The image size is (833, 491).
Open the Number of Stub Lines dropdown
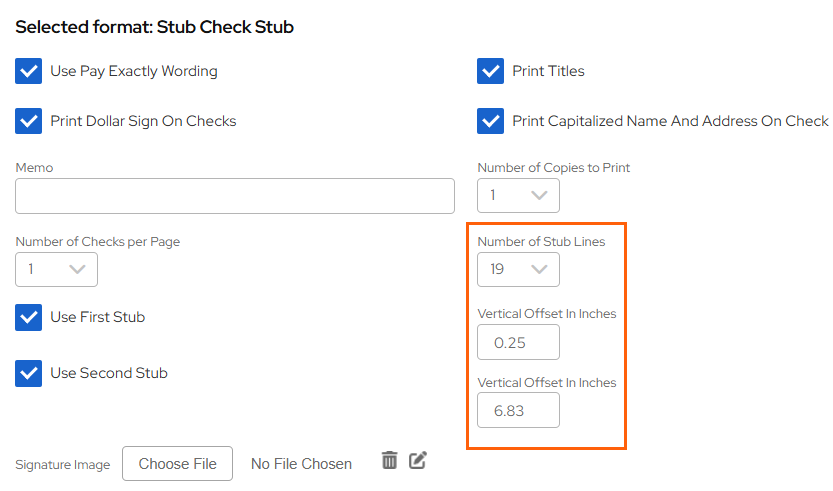518,269
